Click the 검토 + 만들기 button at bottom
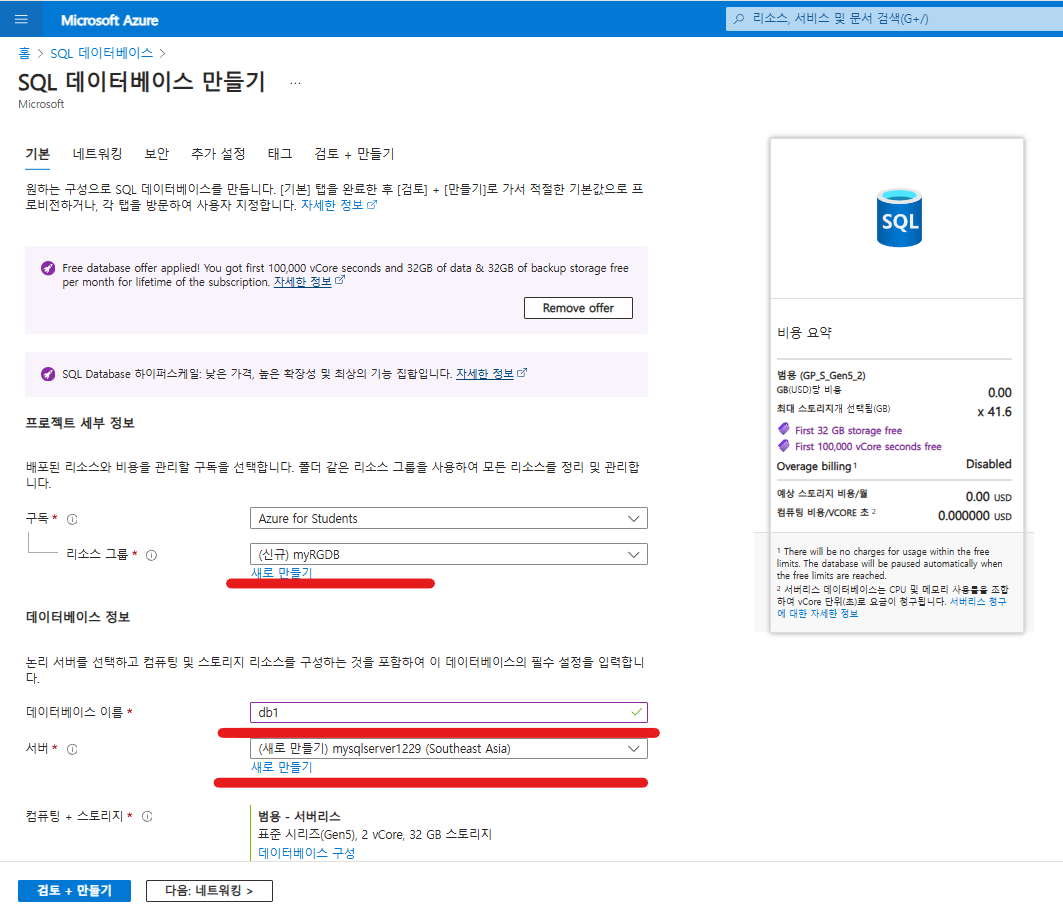The height and width of the screenshot is (912, 1063). [75, 890]
